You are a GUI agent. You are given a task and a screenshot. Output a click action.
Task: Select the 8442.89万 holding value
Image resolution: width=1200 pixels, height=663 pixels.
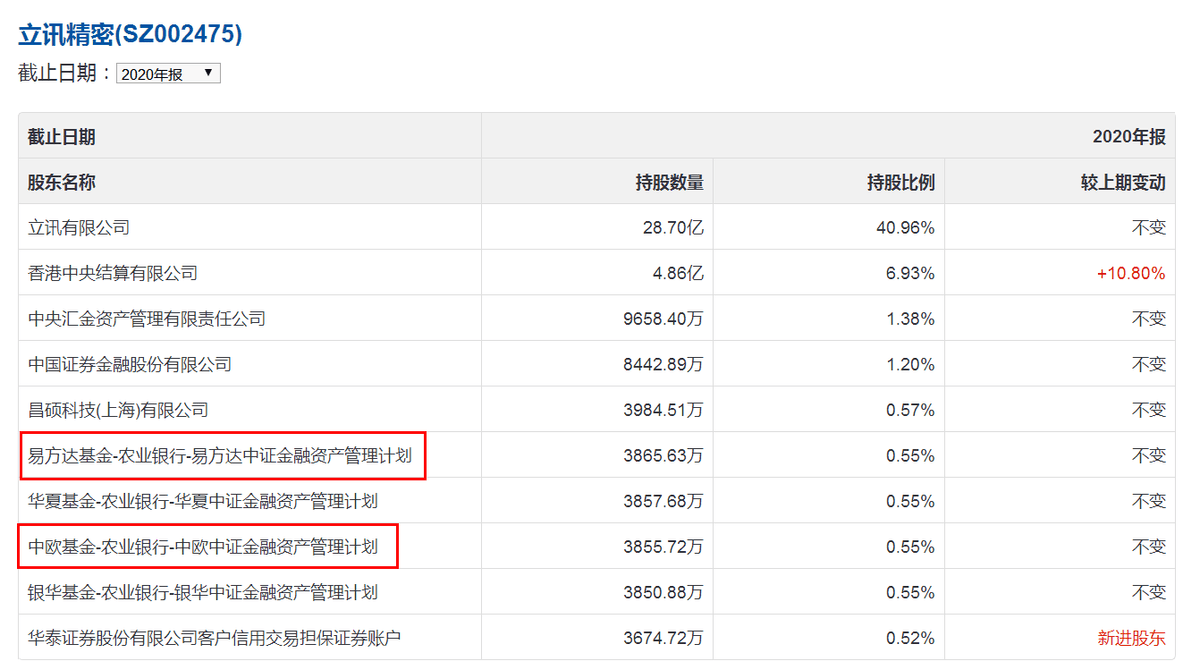point(663,364)
